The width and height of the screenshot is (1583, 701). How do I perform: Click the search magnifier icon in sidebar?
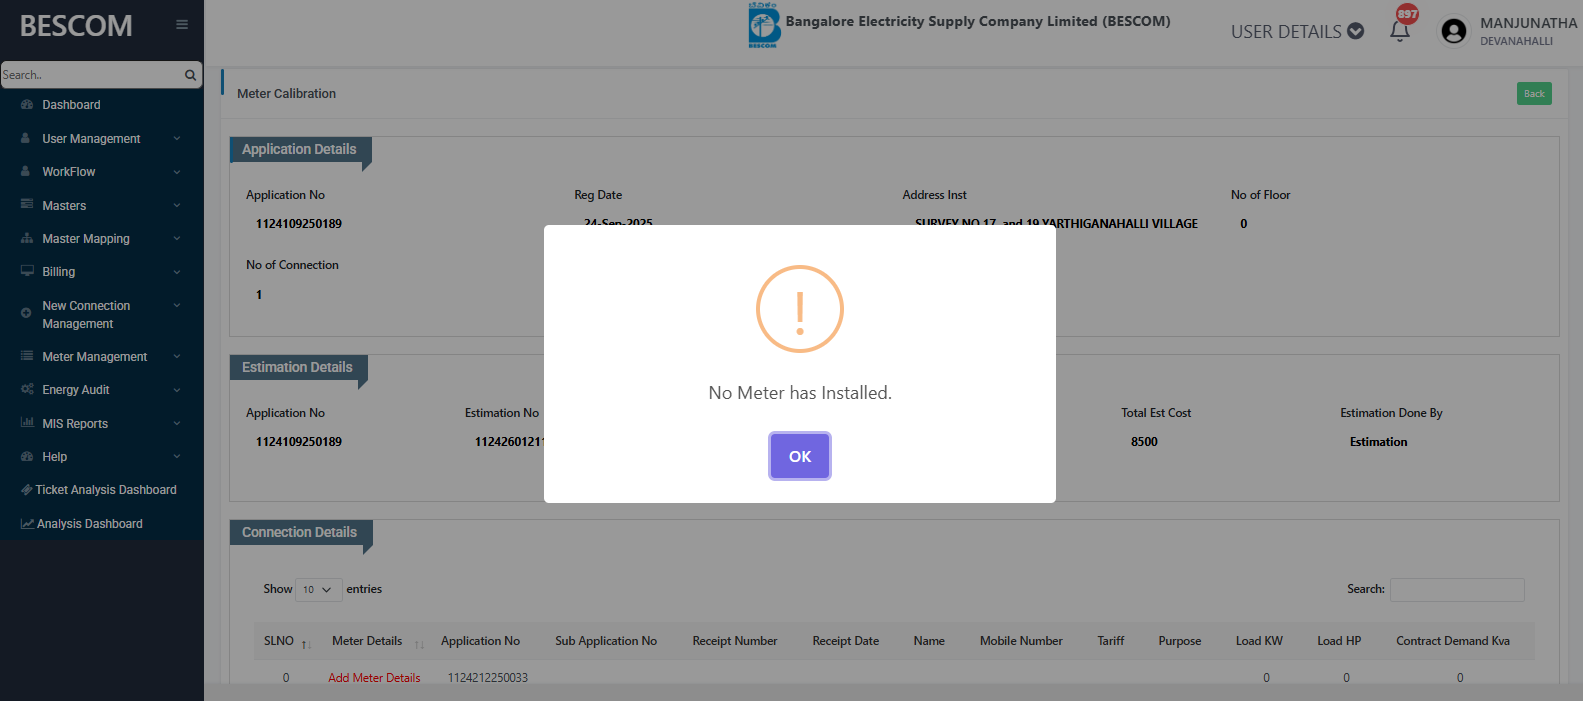pyautogui.click(x=190, y=75)
